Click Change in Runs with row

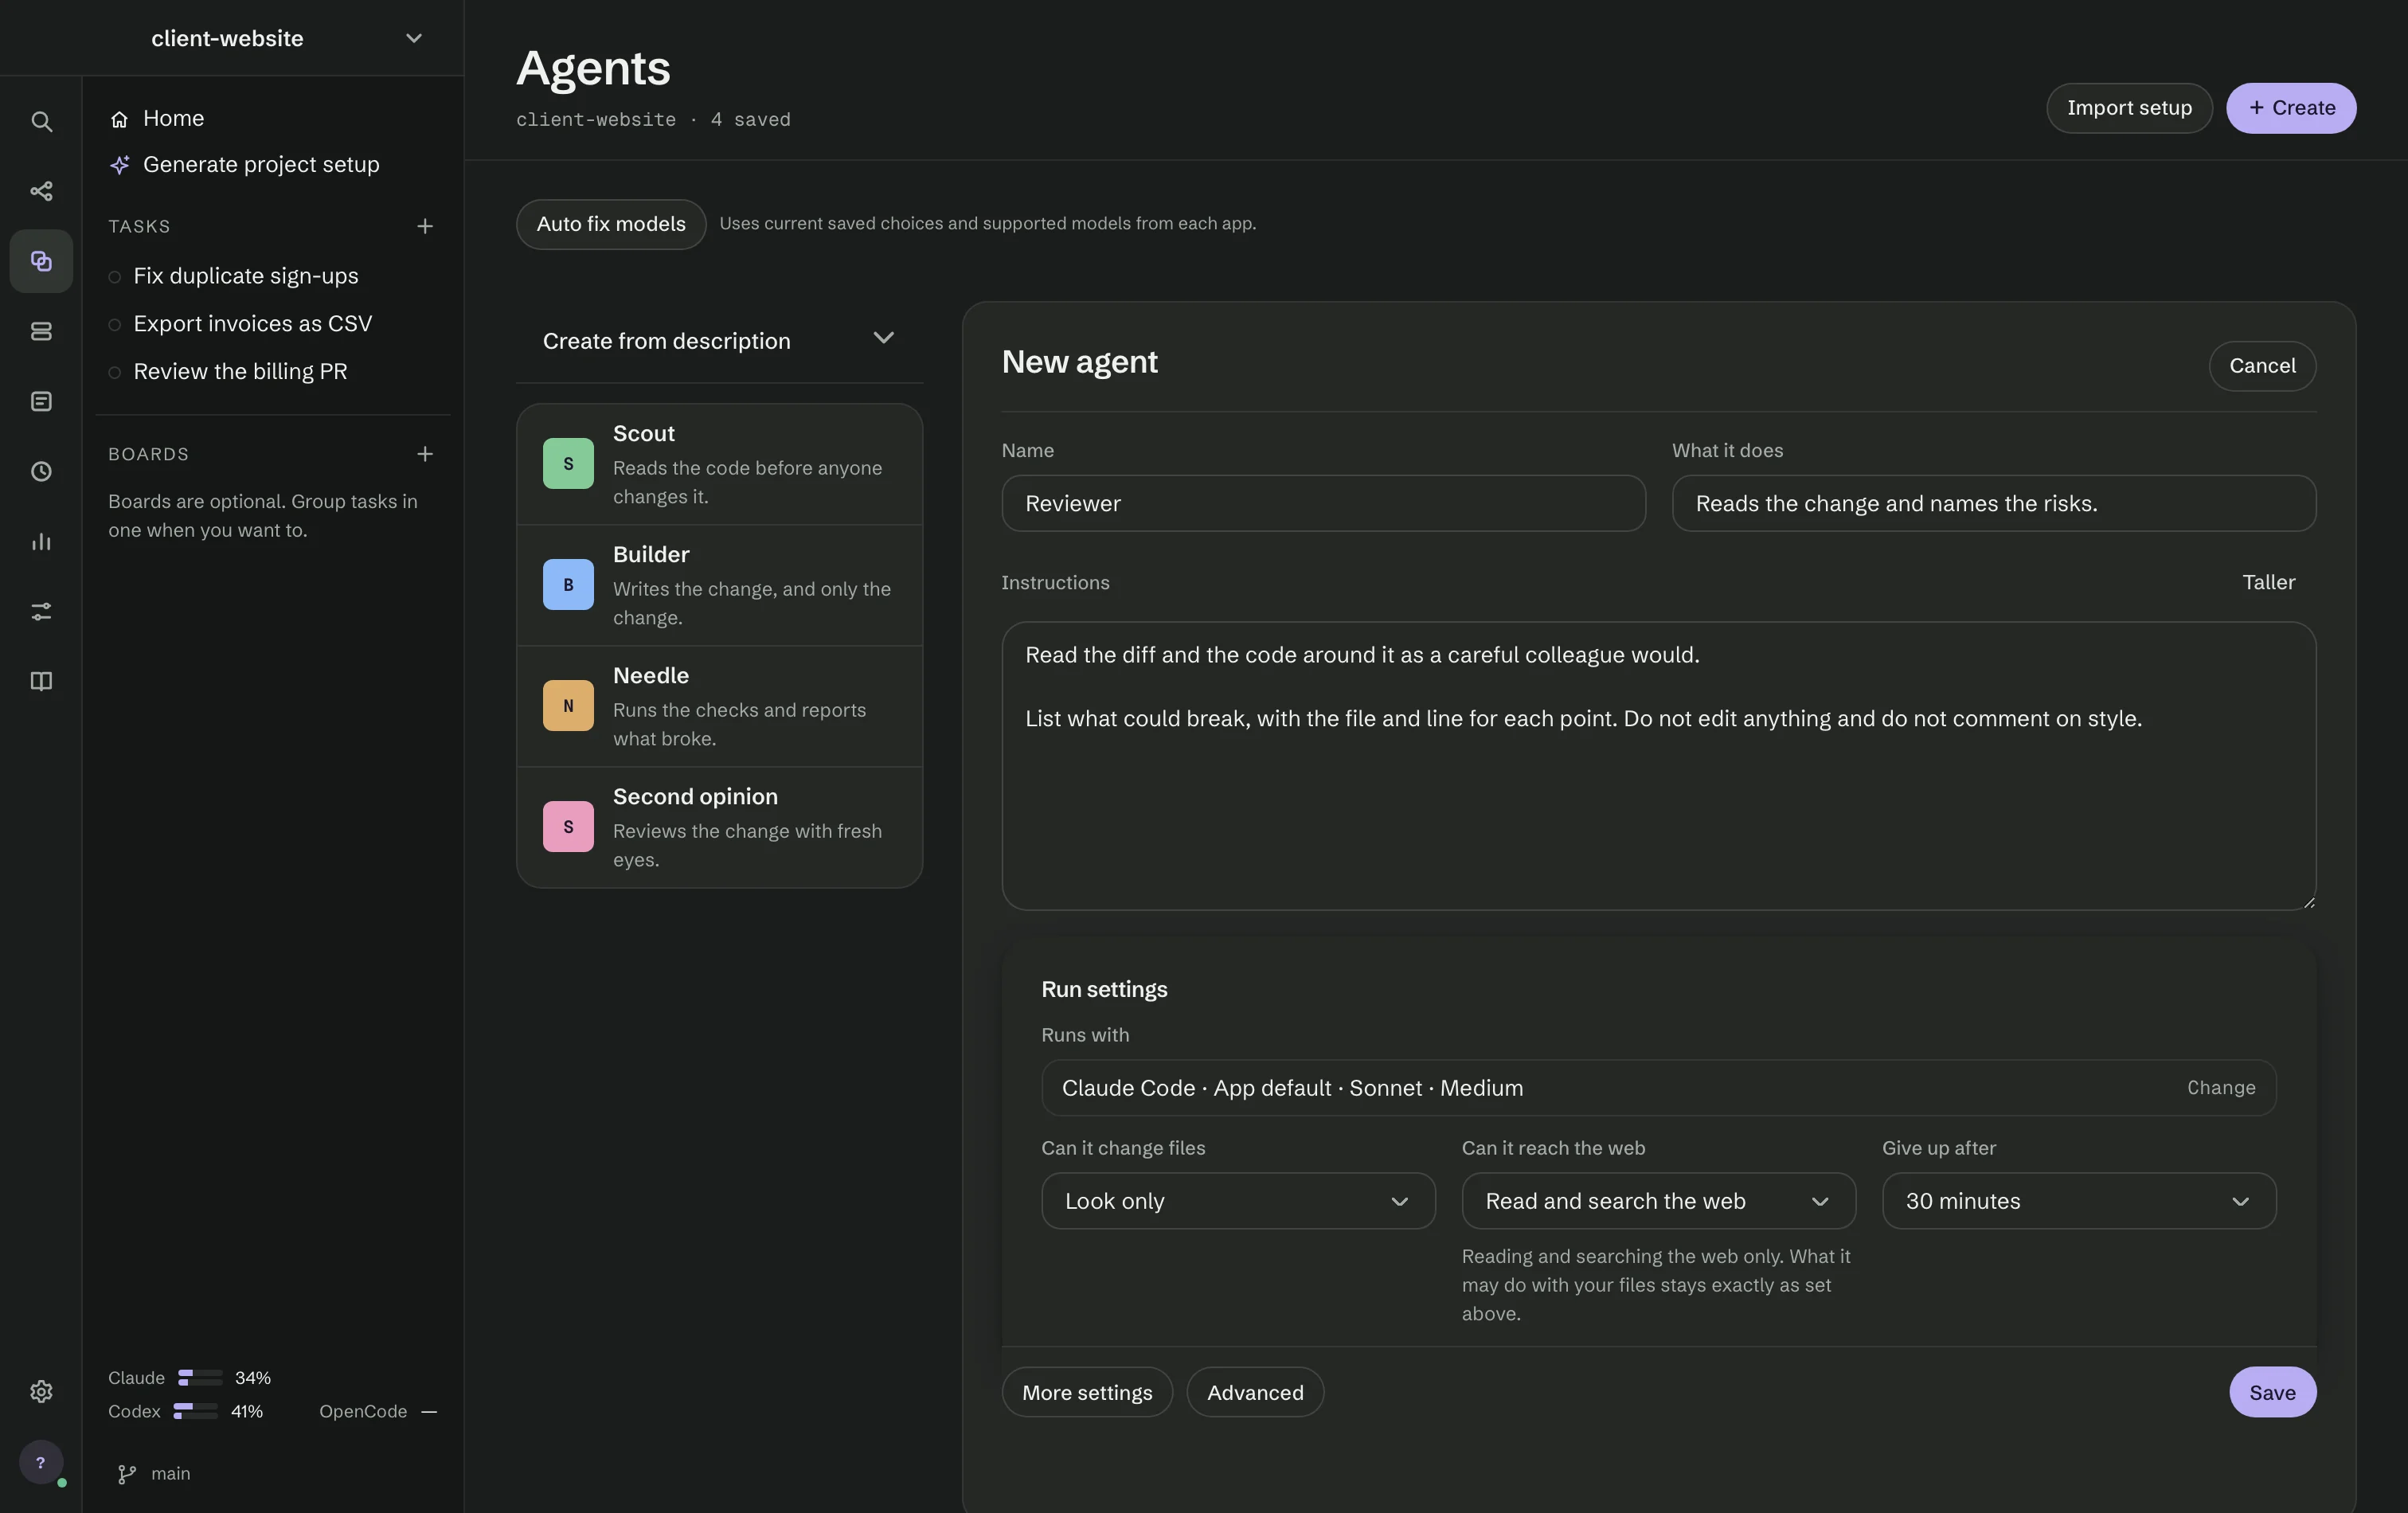[x=2220, y=1088]
